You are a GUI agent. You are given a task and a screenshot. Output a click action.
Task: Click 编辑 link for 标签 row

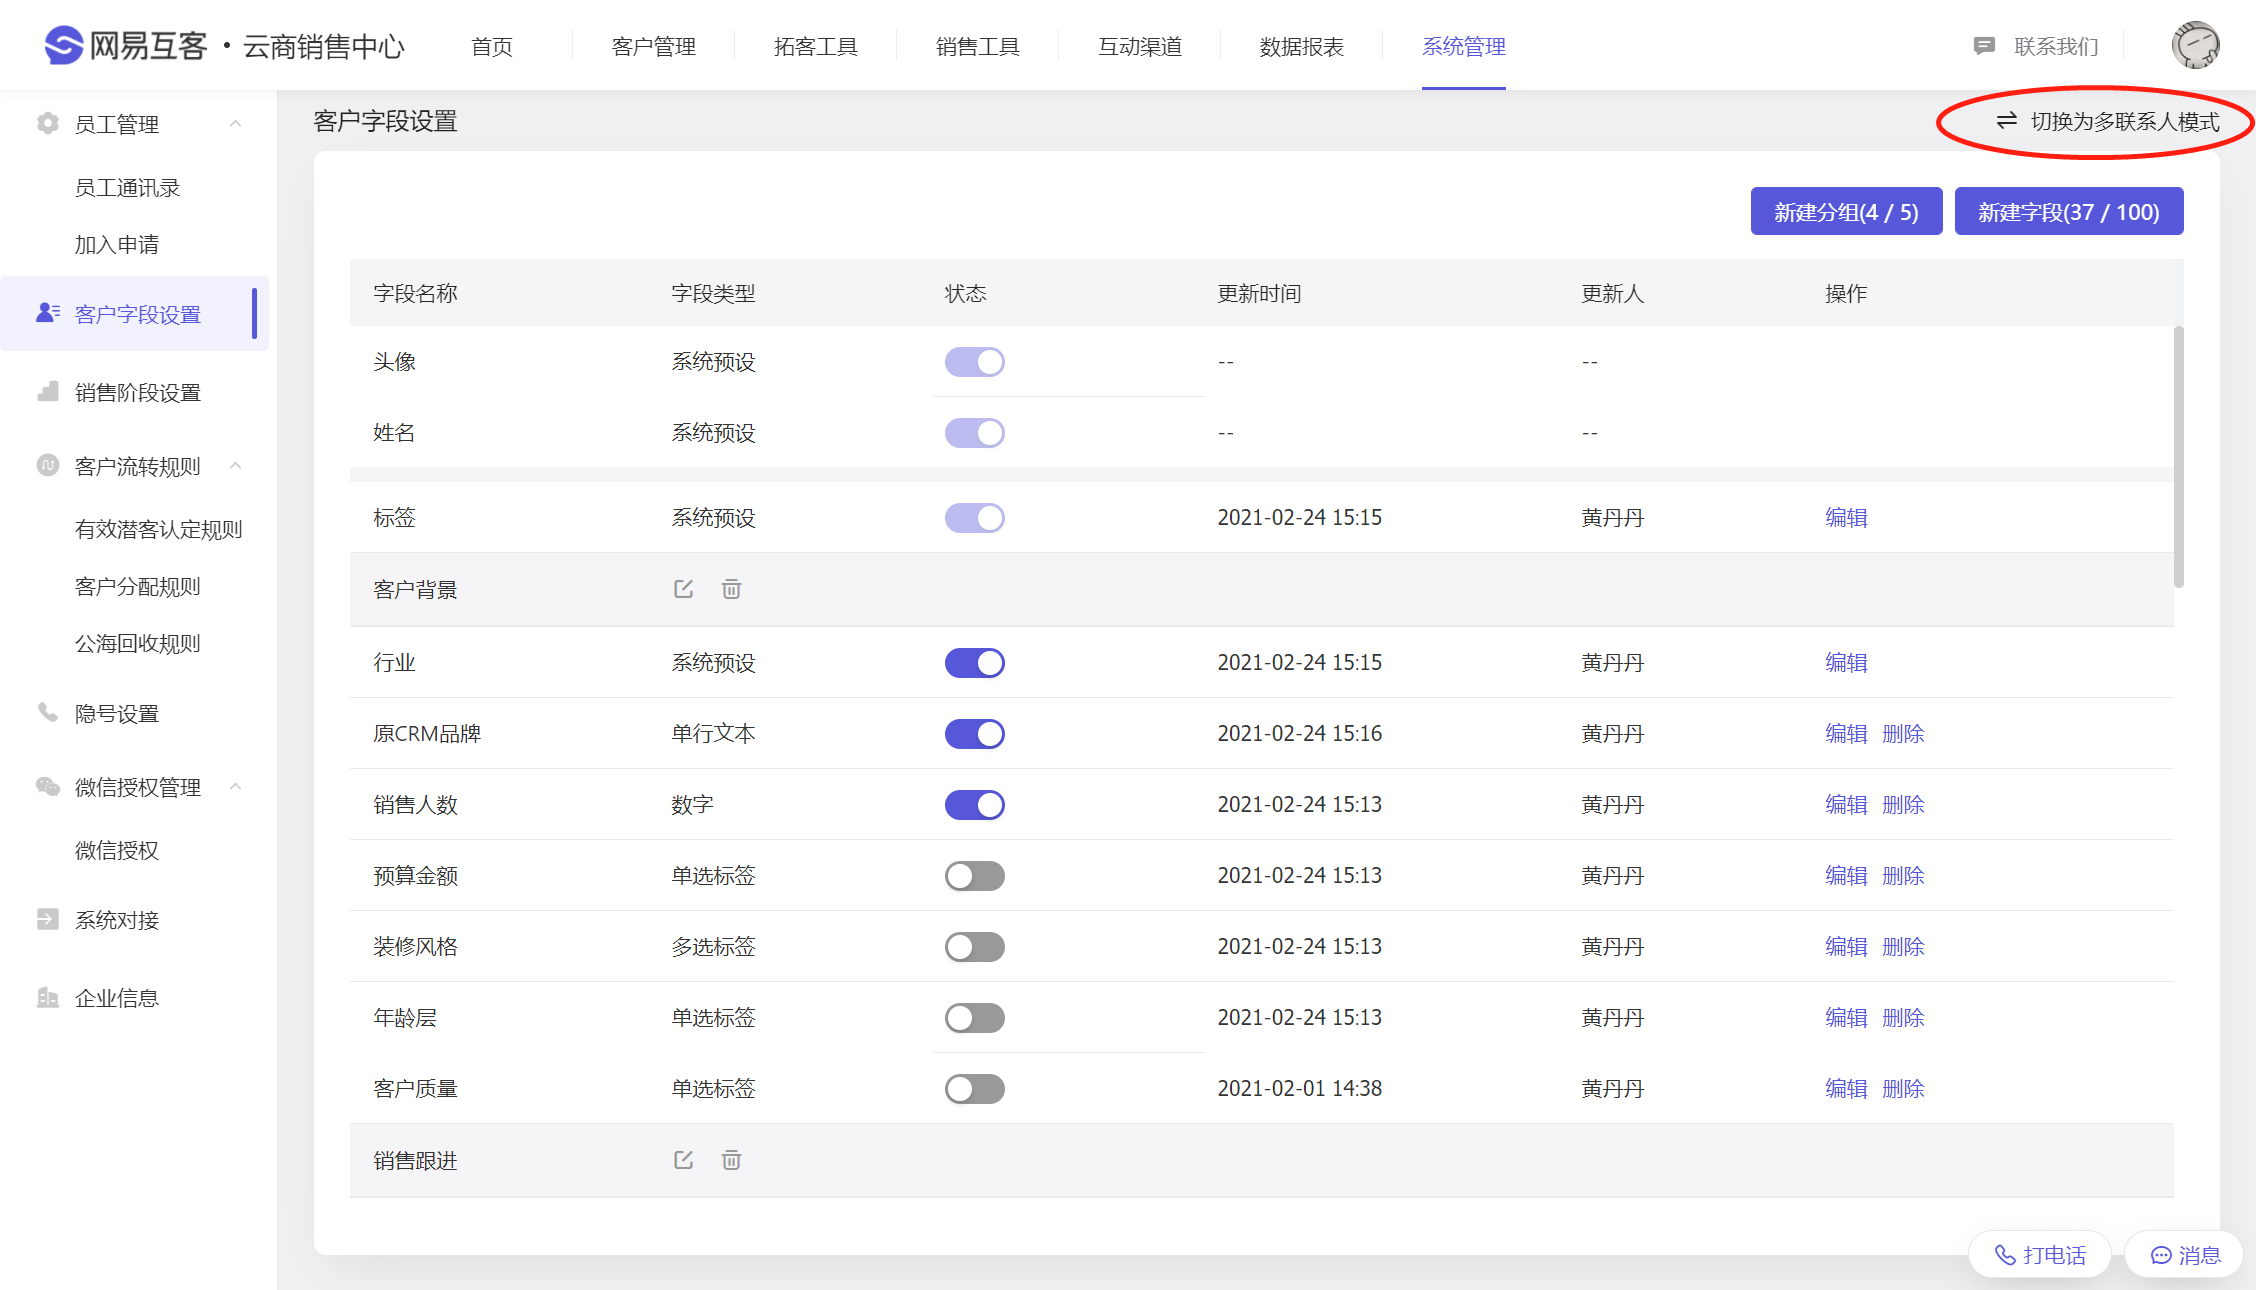1846,518
